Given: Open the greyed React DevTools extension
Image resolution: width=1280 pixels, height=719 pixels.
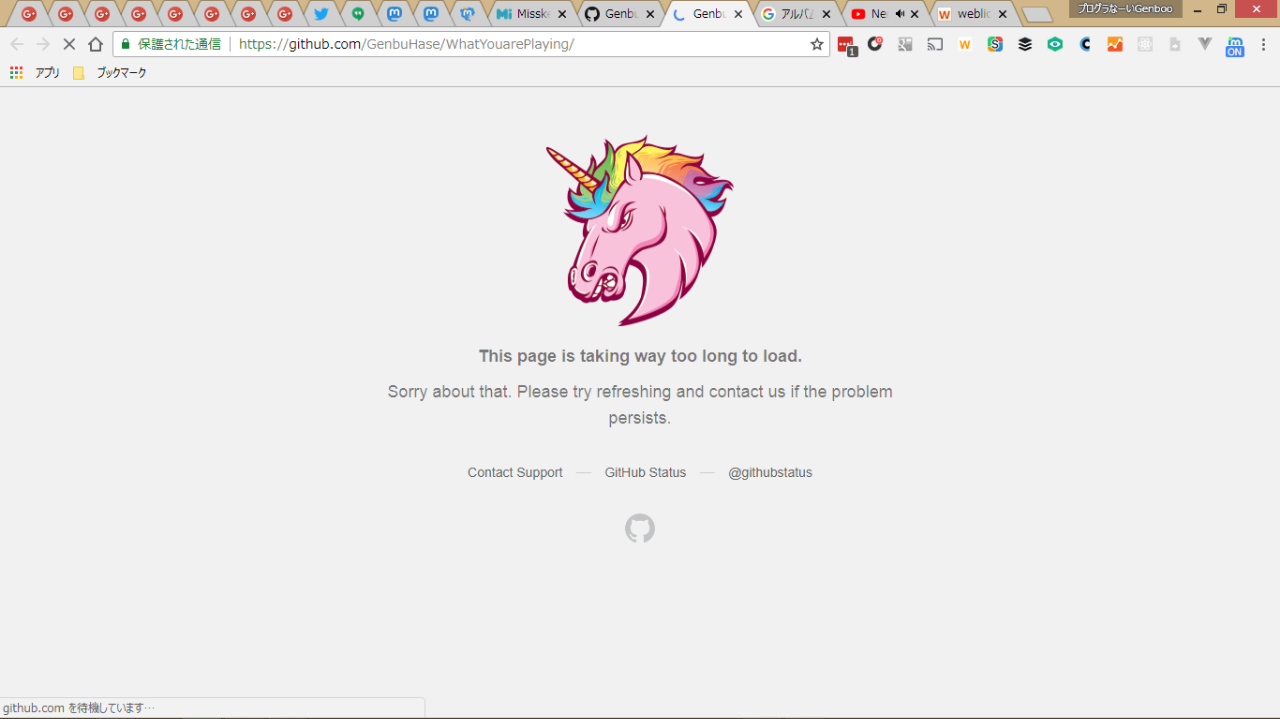Looking at the screenshot, I should click(1145, 44).
